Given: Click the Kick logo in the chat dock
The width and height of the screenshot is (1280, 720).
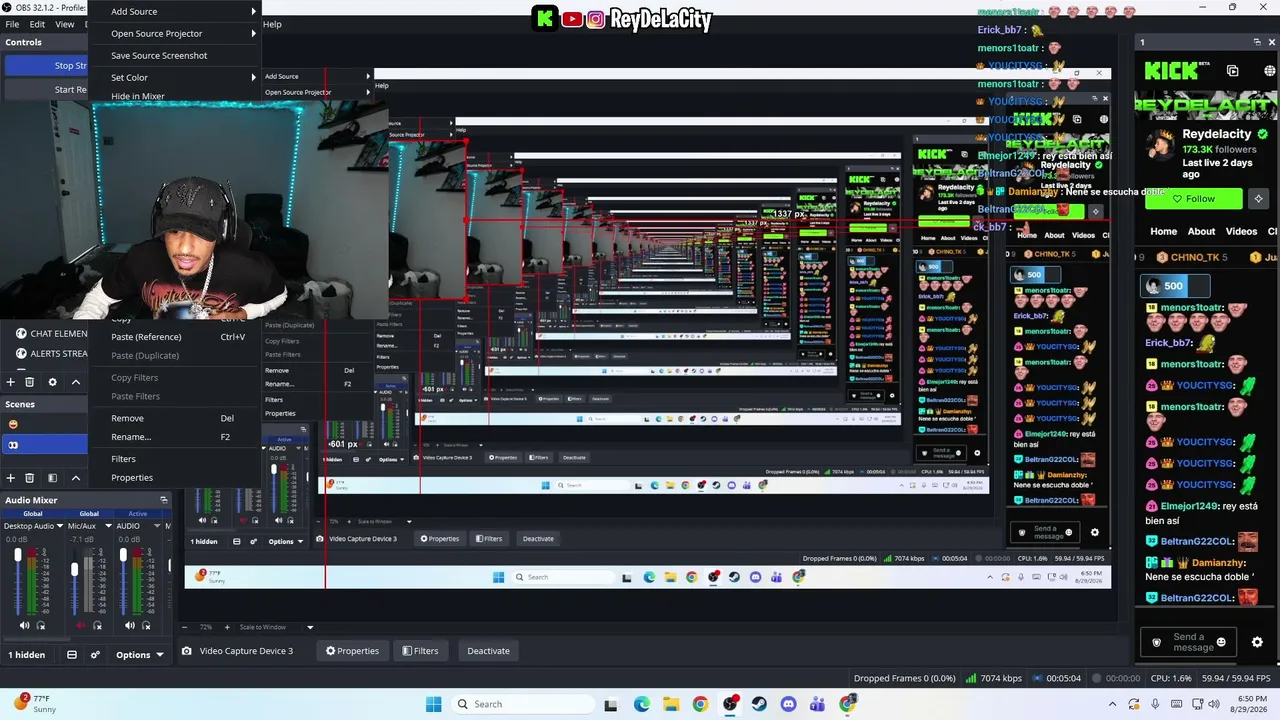Looking at the screenshot, I should click(x=1171, y=71).
